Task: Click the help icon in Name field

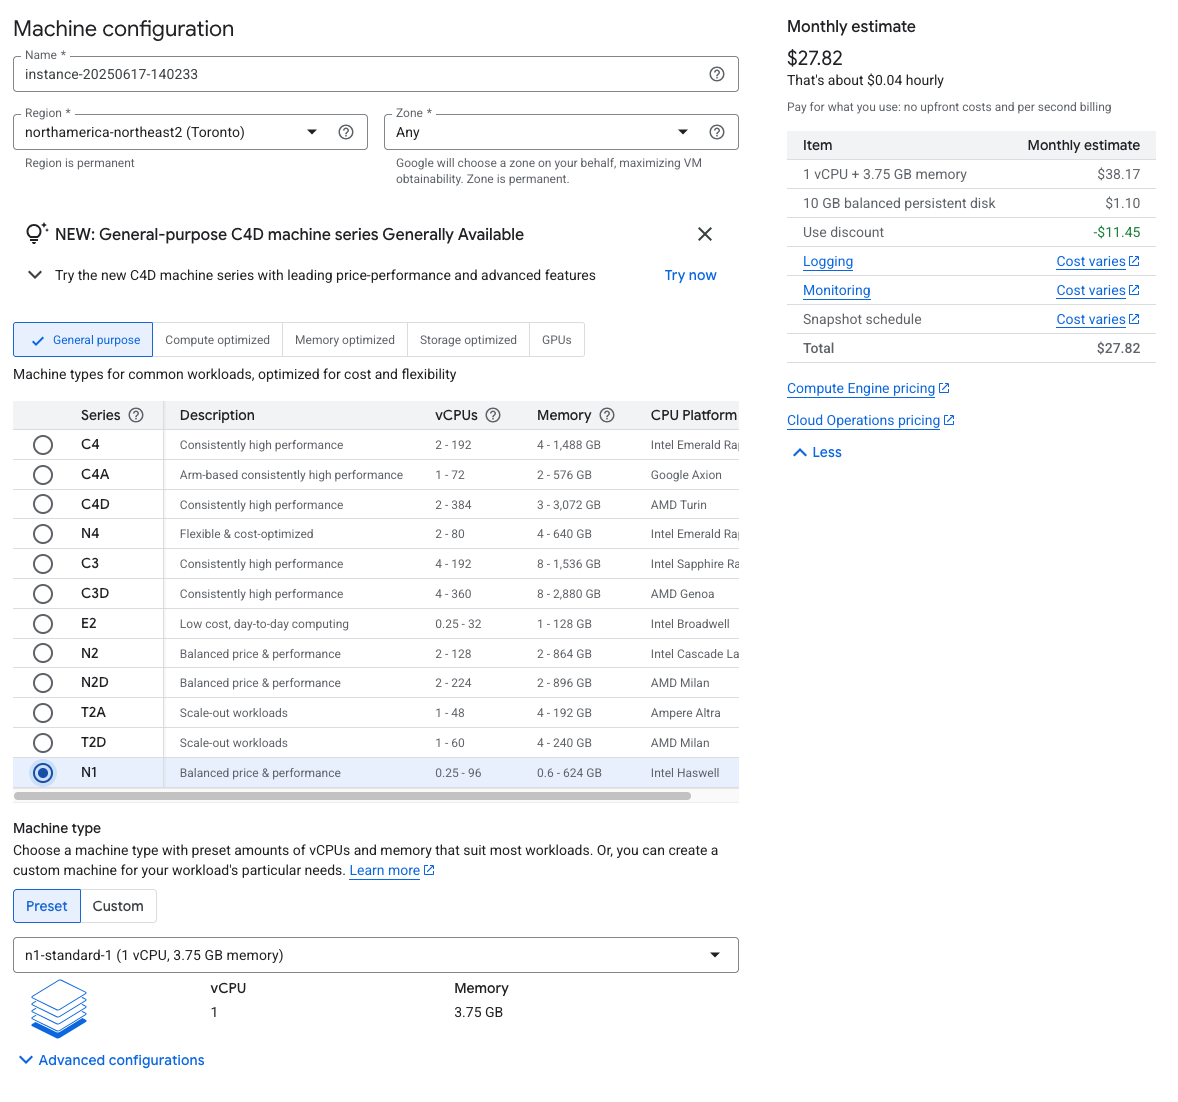Action: click(717, 74)
